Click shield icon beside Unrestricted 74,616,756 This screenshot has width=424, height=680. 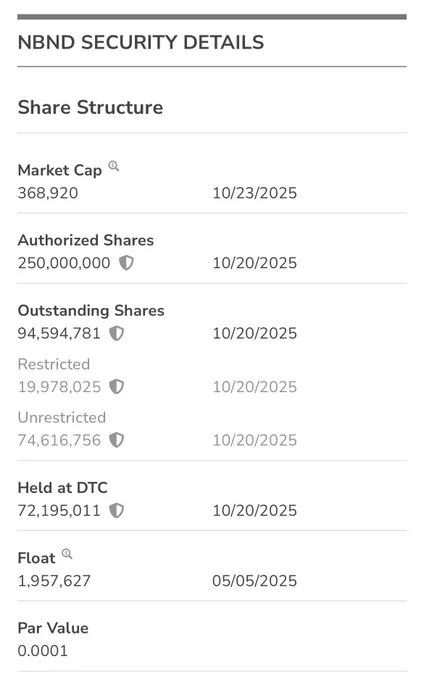click(116, 440)
